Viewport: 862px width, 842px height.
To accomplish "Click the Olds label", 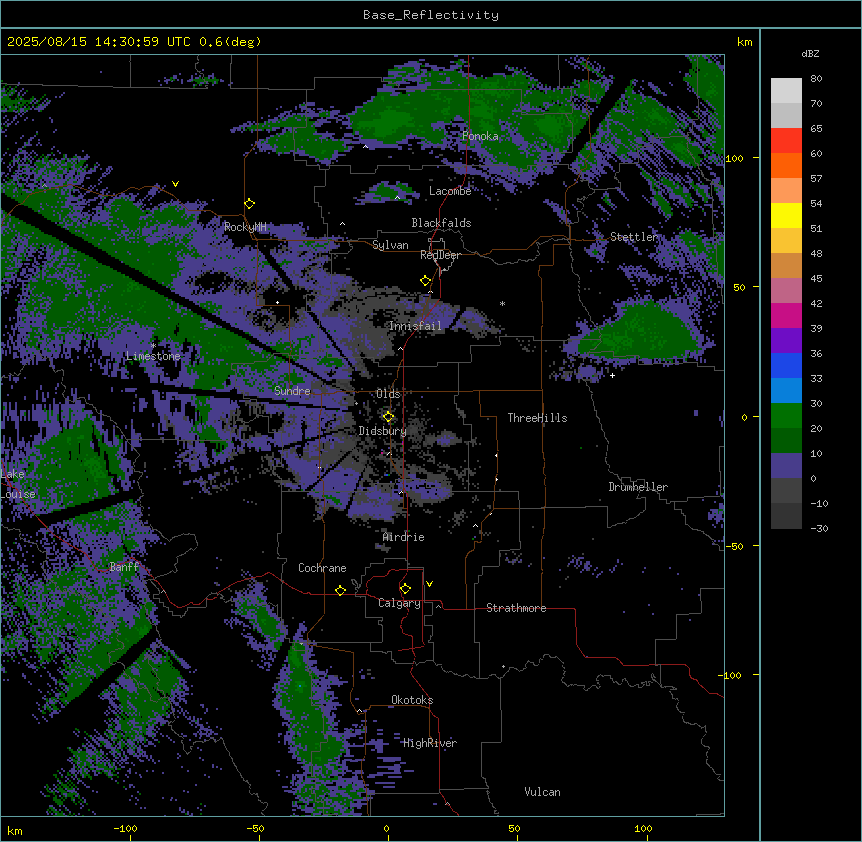I will point(388,394).
